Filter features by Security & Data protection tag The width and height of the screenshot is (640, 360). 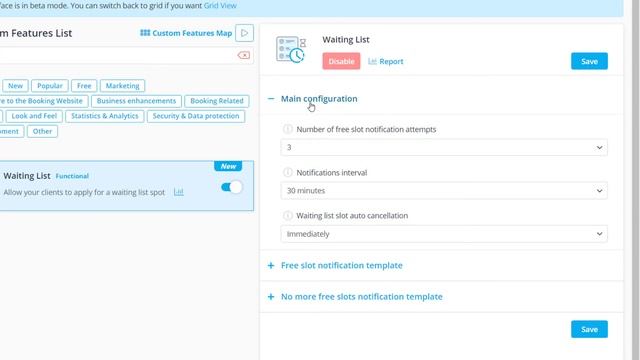coord(196,116)
